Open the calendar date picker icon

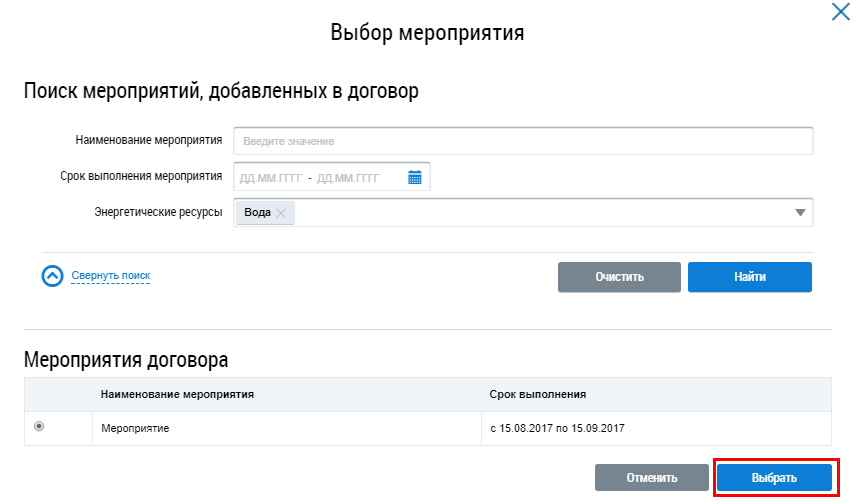(x=416, y=177)
